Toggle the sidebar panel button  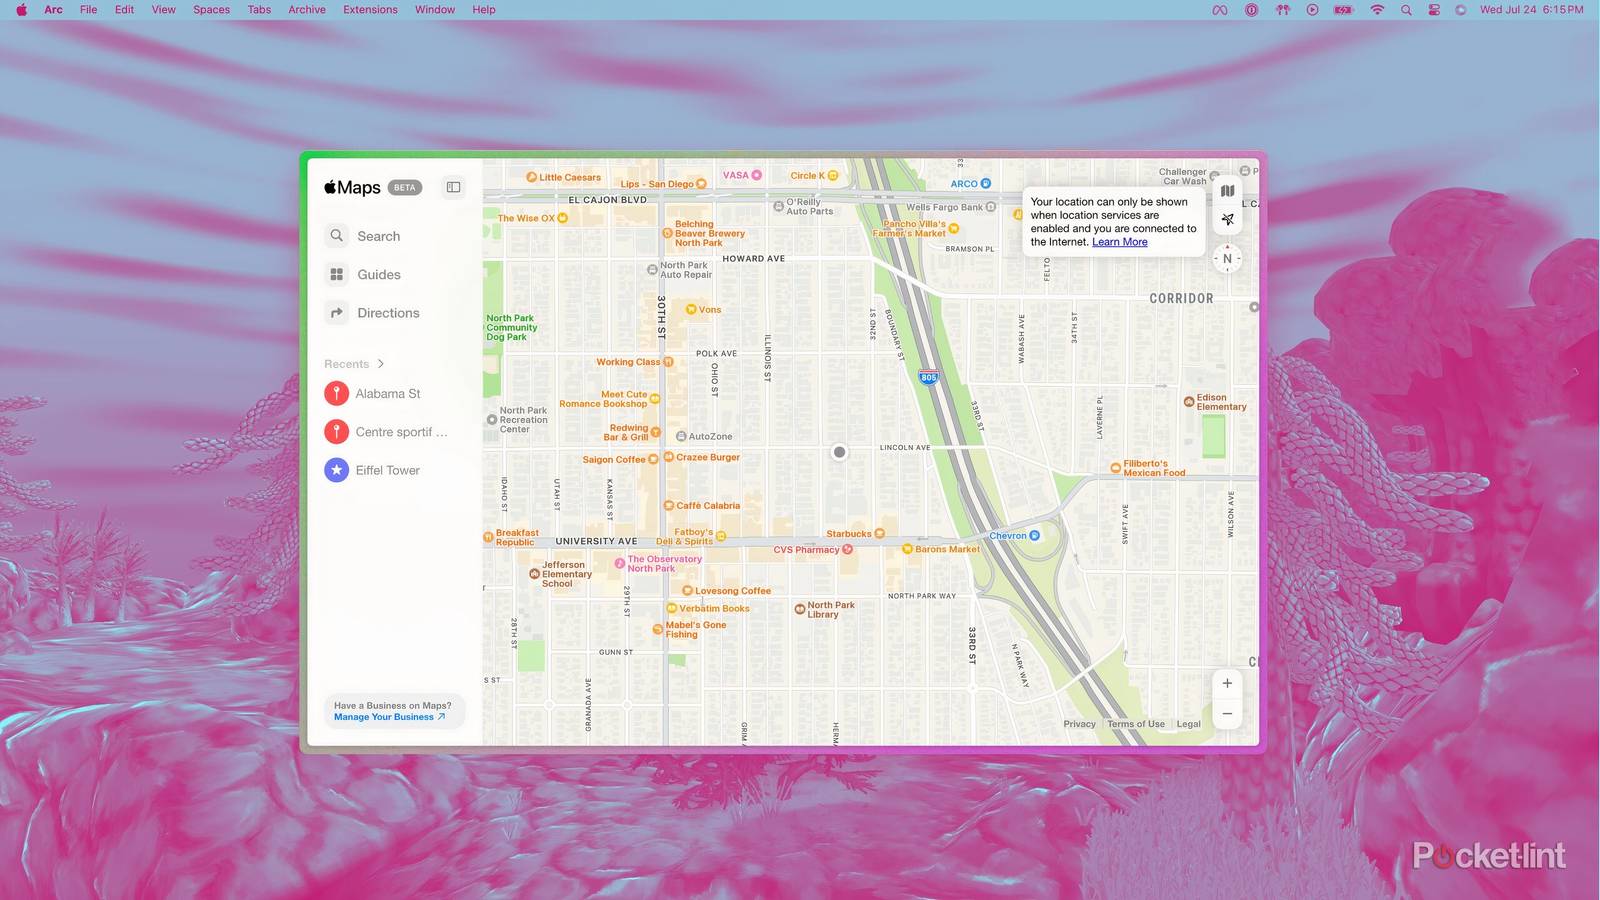[x=453, y=187]
